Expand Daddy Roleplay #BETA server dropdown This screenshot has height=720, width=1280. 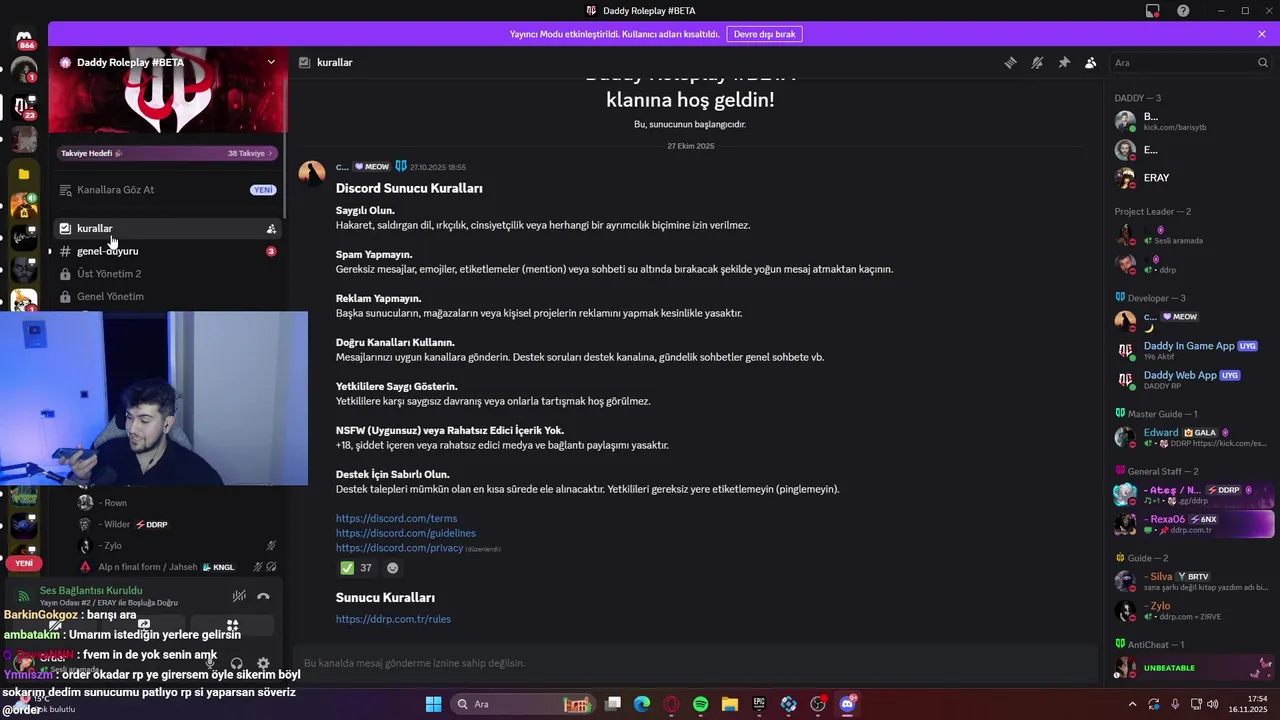click(271, 62)
